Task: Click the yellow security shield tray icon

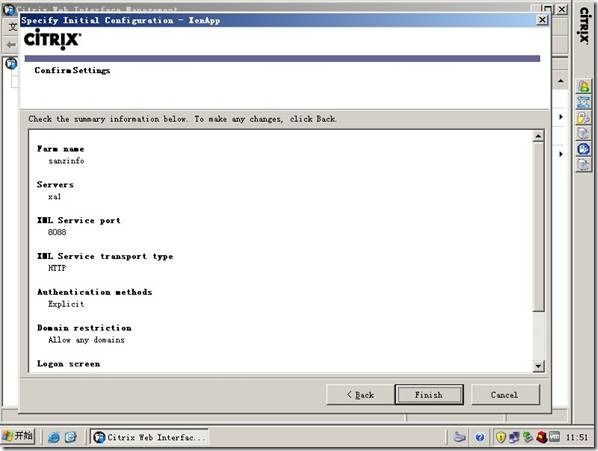Action: click(x=501, y=437)
